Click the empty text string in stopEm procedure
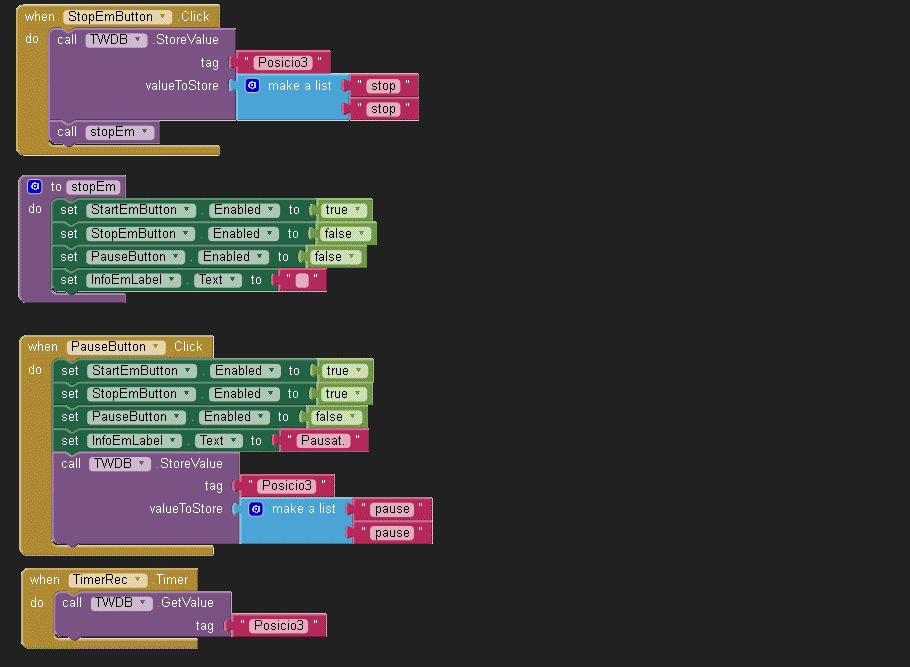 point(302,281)
